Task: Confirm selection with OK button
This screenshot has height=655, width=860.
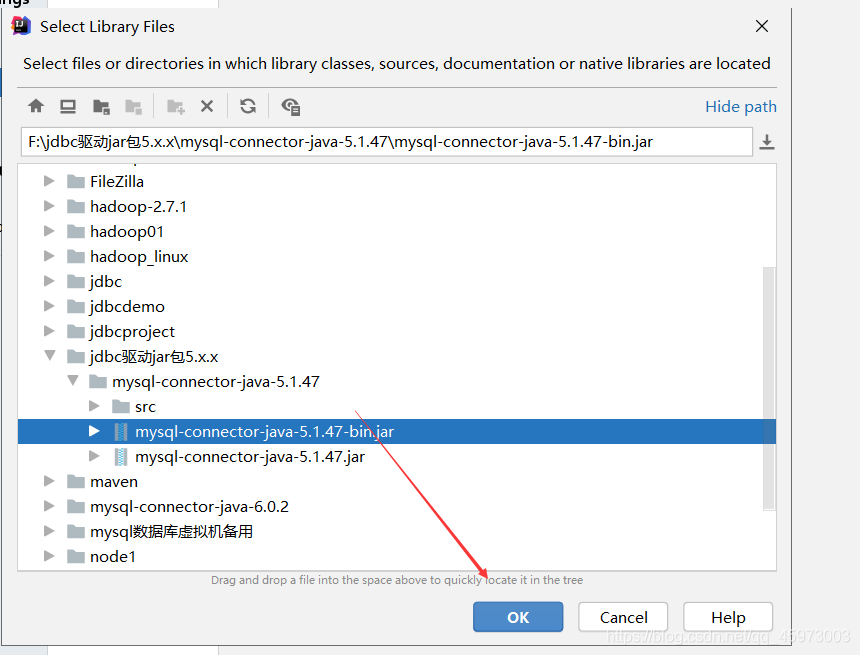Action: [x=518, y=617]
